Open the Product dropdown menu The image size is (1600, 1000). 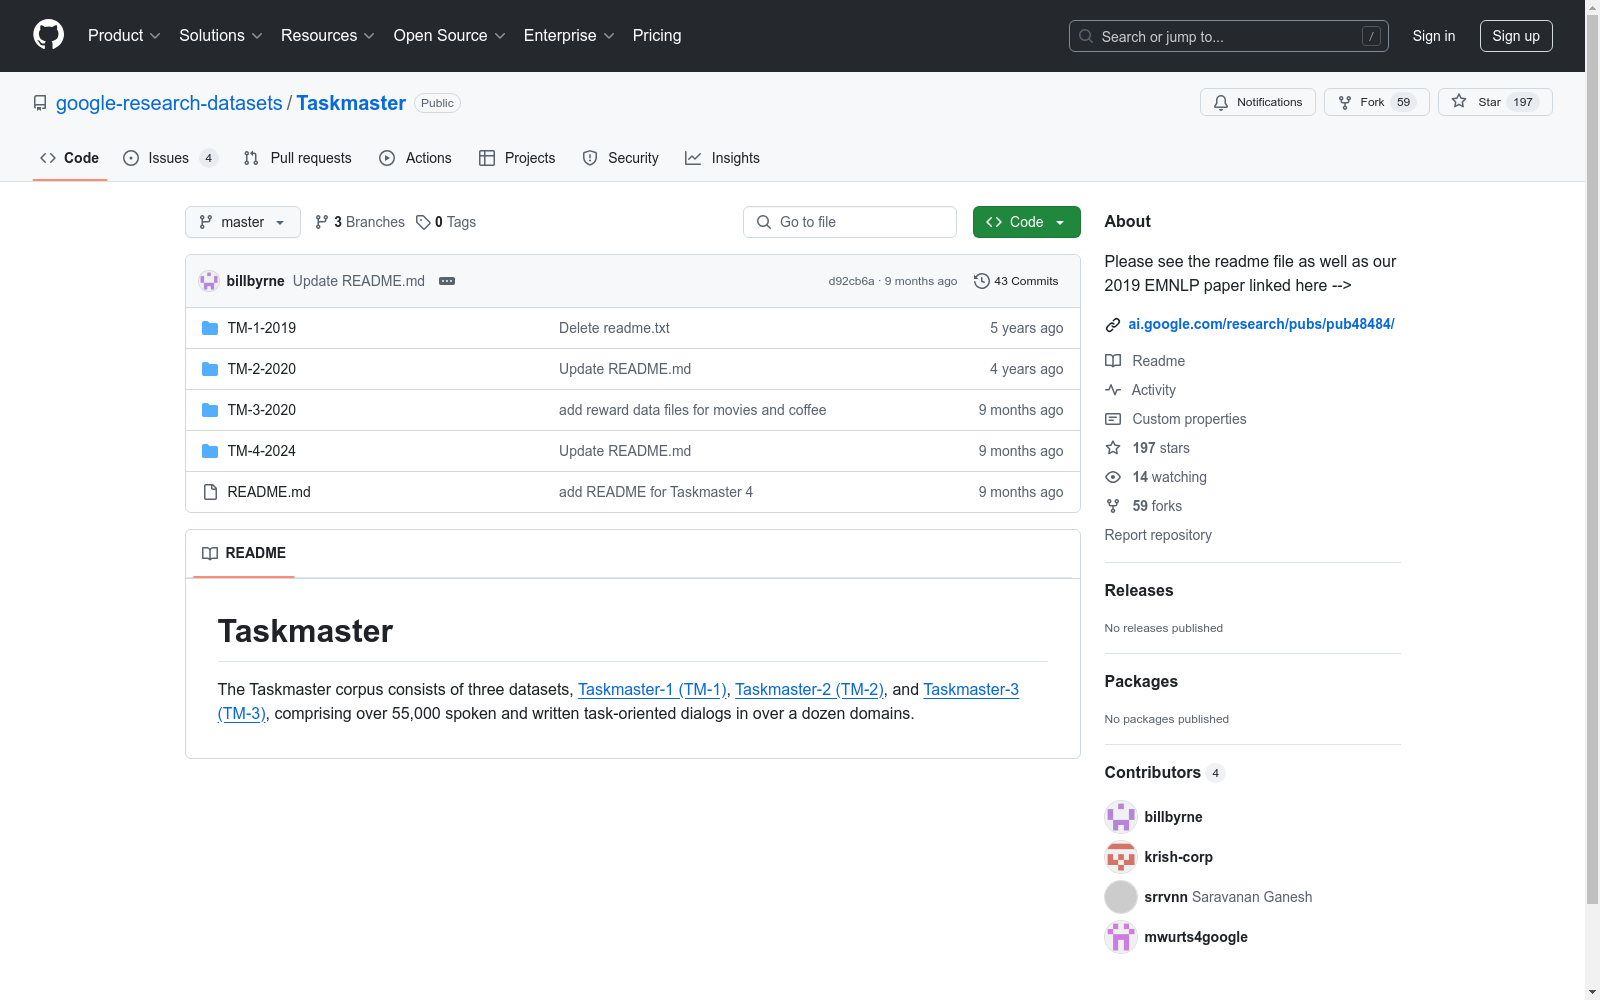[x=124, y=36]
